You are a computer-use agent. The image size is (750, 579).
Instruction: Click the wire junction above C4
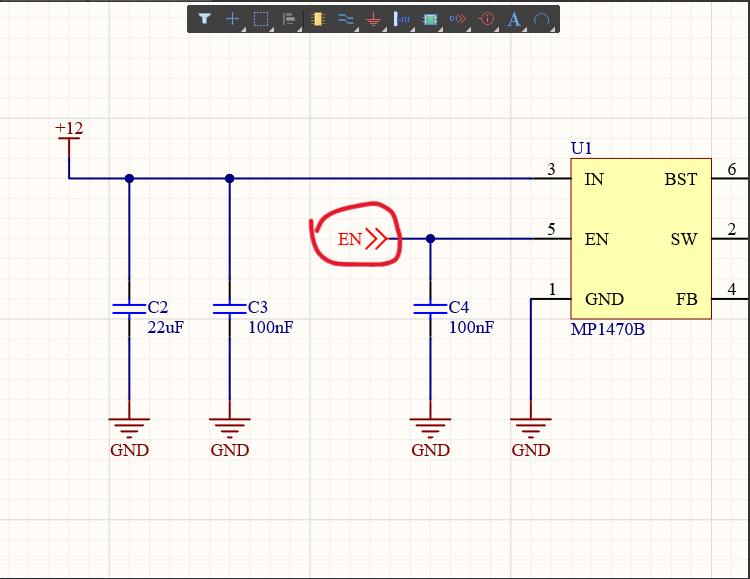click(430, 238)
